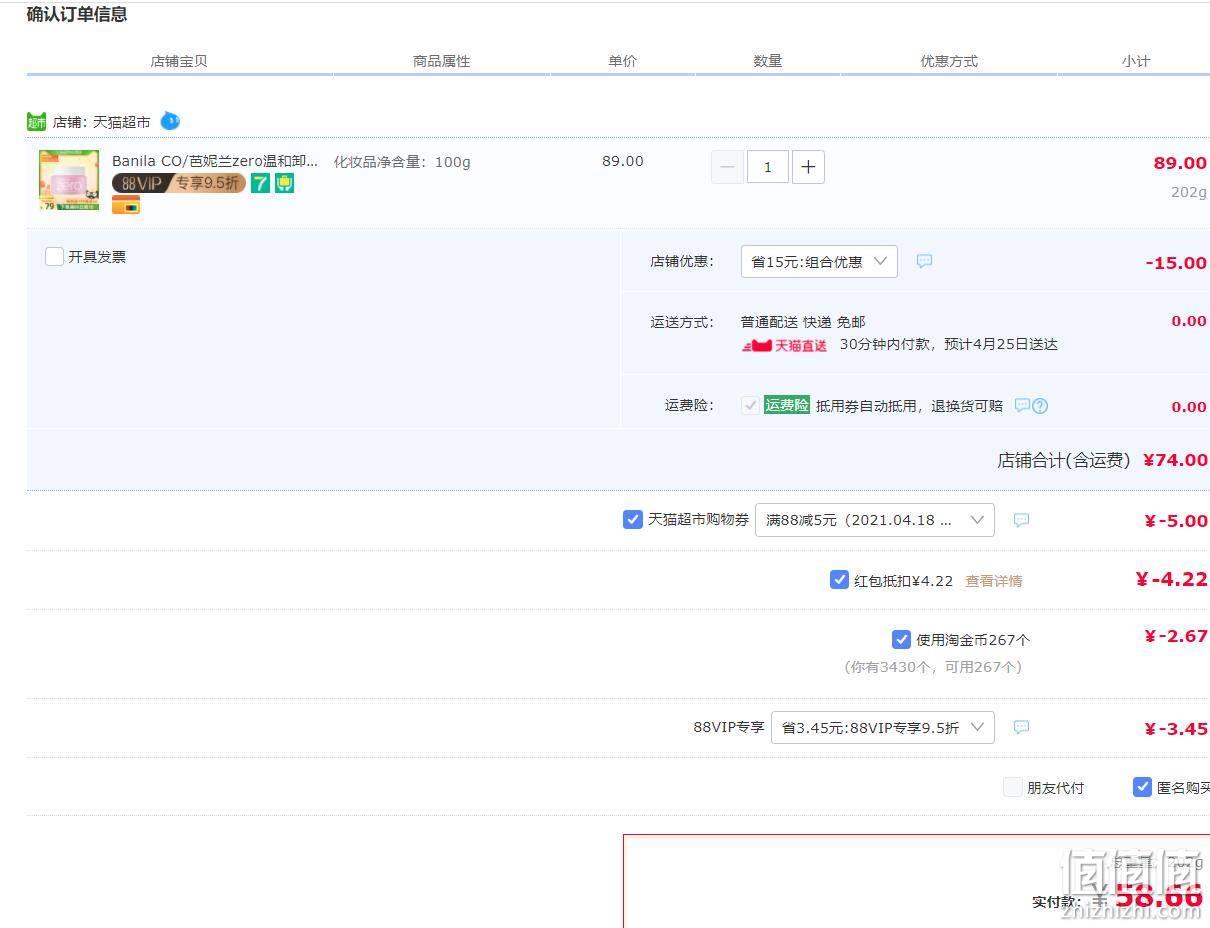Click 预计4月25日送达 delivery text
Screen dimensions: 1210x928
[1000, 344]
